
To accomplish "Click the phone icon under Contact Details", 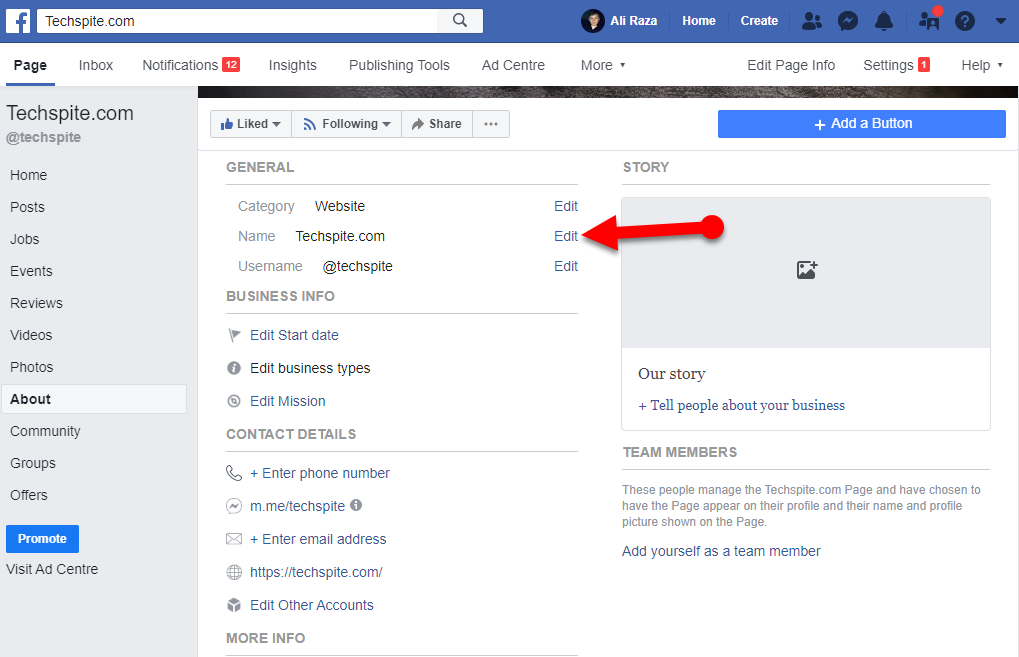I will (234, 472).
